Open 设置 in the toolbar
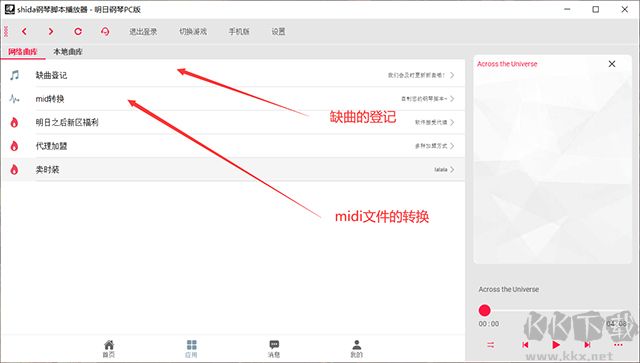The width and height of the screenshot is (640, 363). click(278, 31)
